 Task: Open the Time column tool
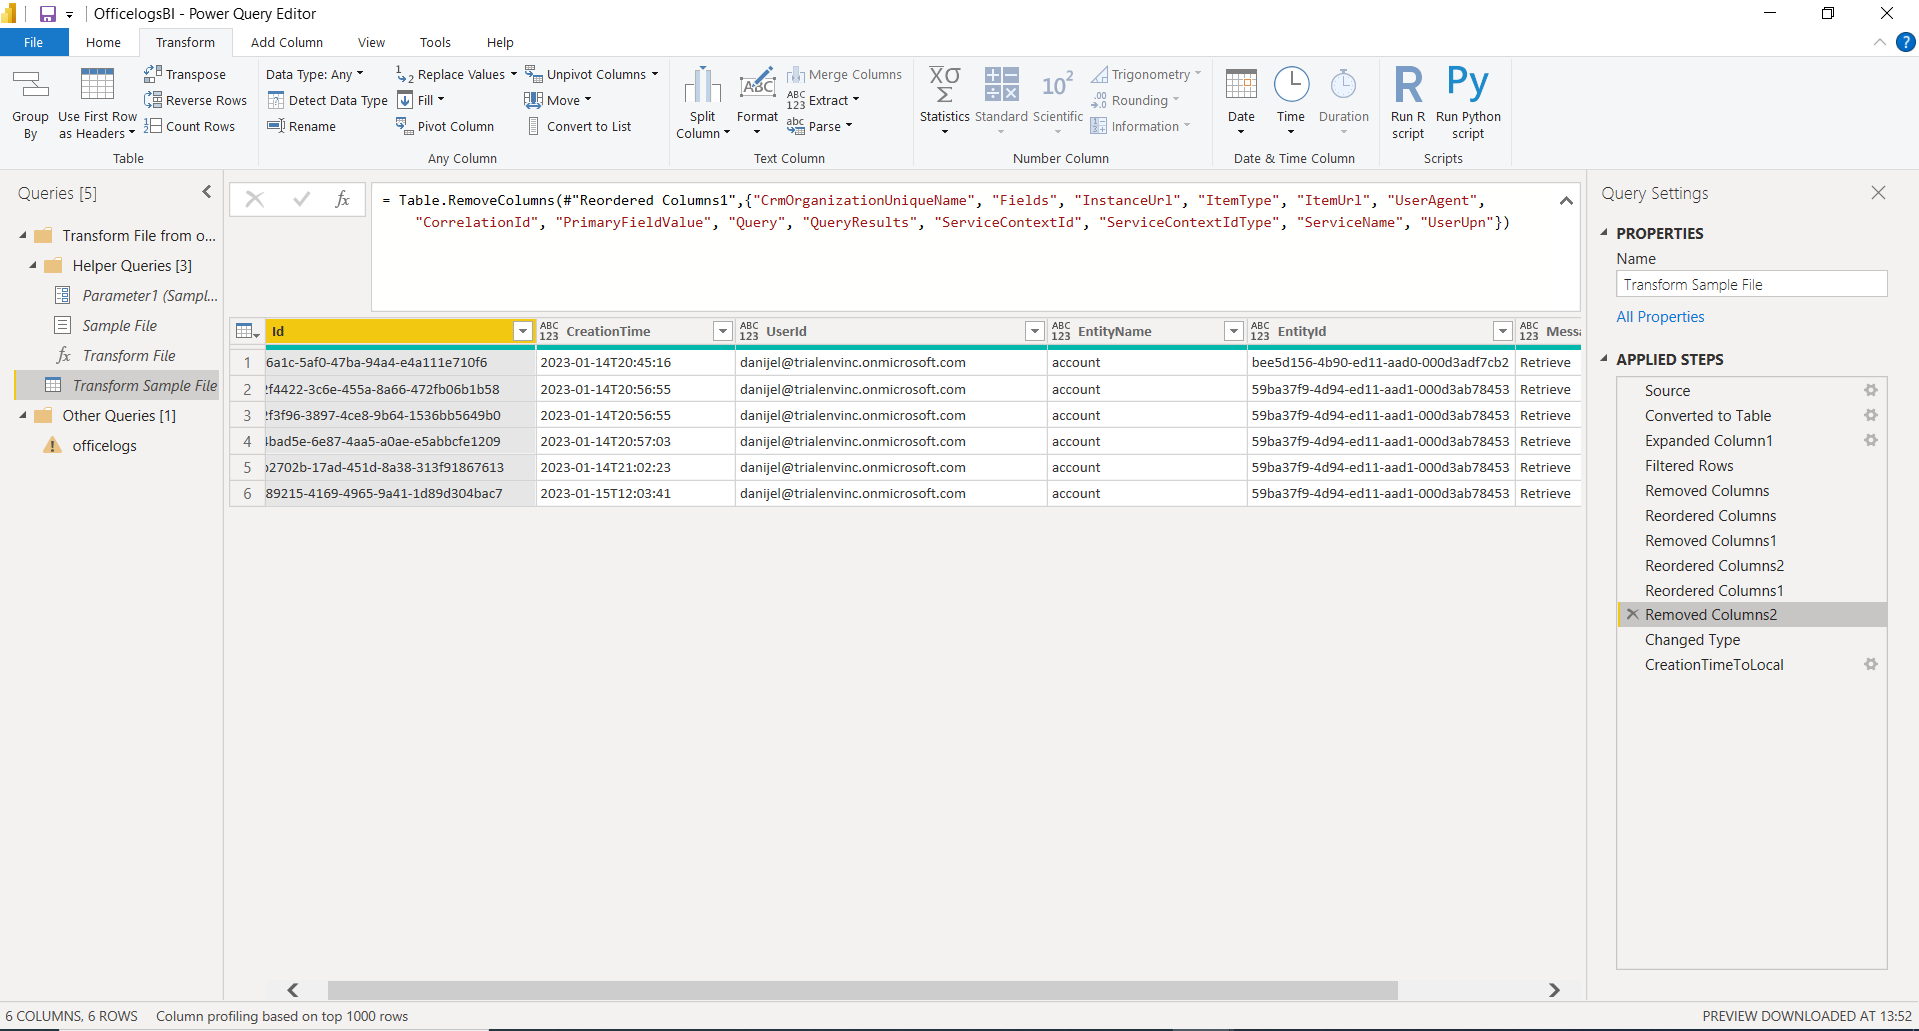1291,101
